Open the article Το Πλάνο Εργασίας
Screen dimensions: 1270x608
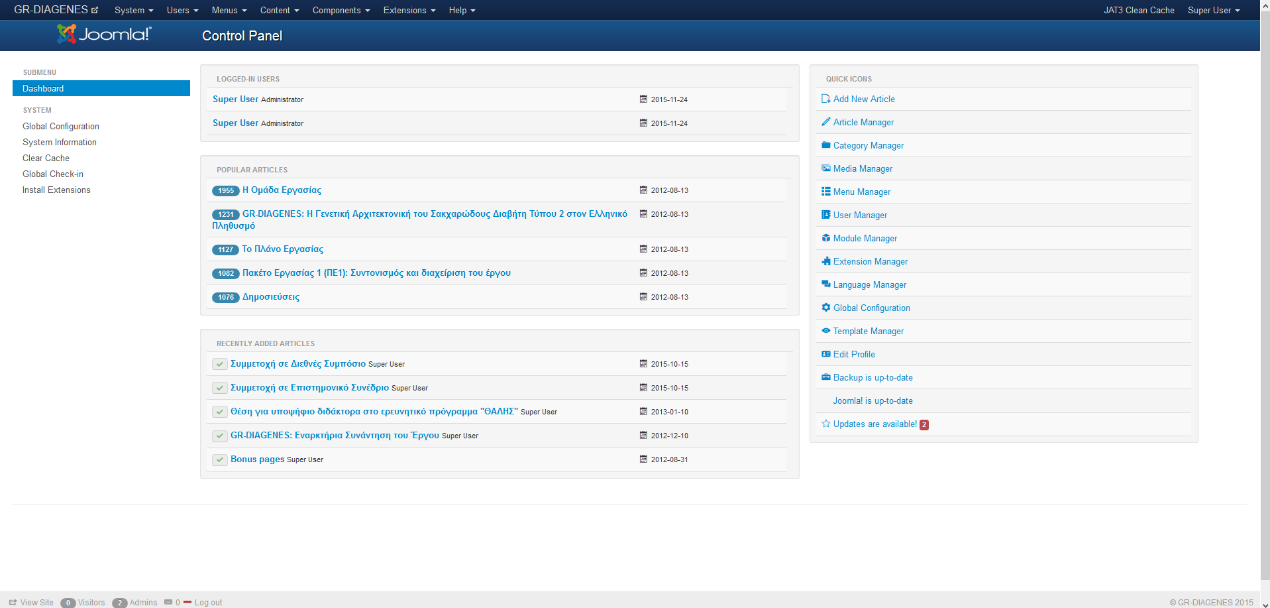pyautogui.click(x=283, y=249)
